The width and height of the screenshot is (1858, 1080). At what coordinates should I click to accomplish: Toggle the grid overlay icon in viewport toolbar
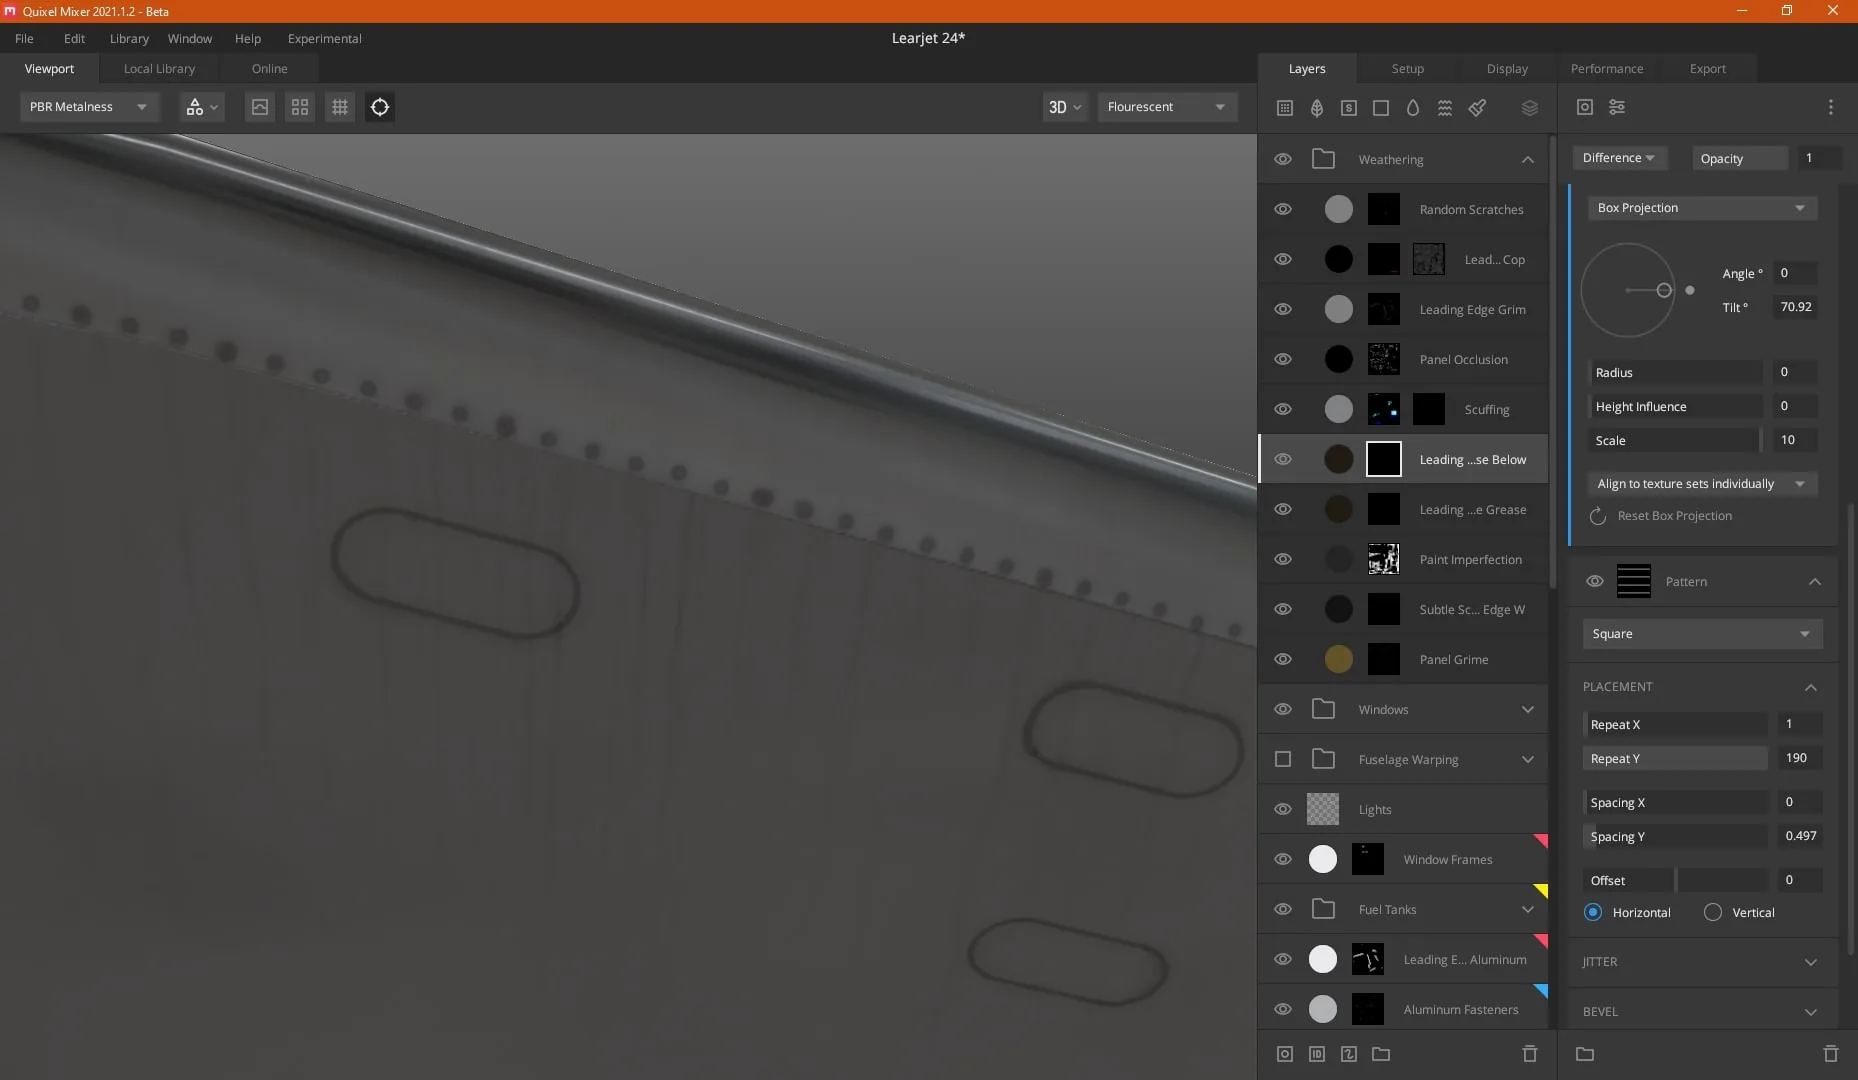[x=340, y=107]
